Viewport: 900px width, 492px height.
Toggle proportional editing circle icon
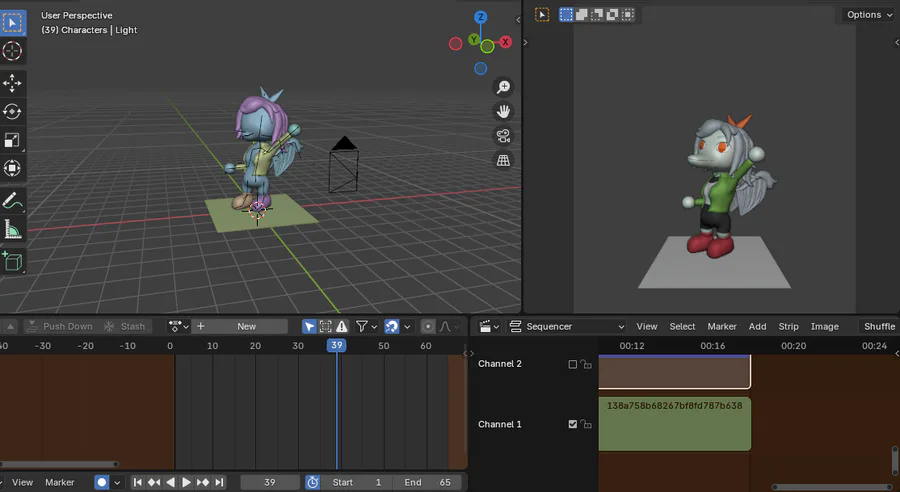tap(428, 327)
